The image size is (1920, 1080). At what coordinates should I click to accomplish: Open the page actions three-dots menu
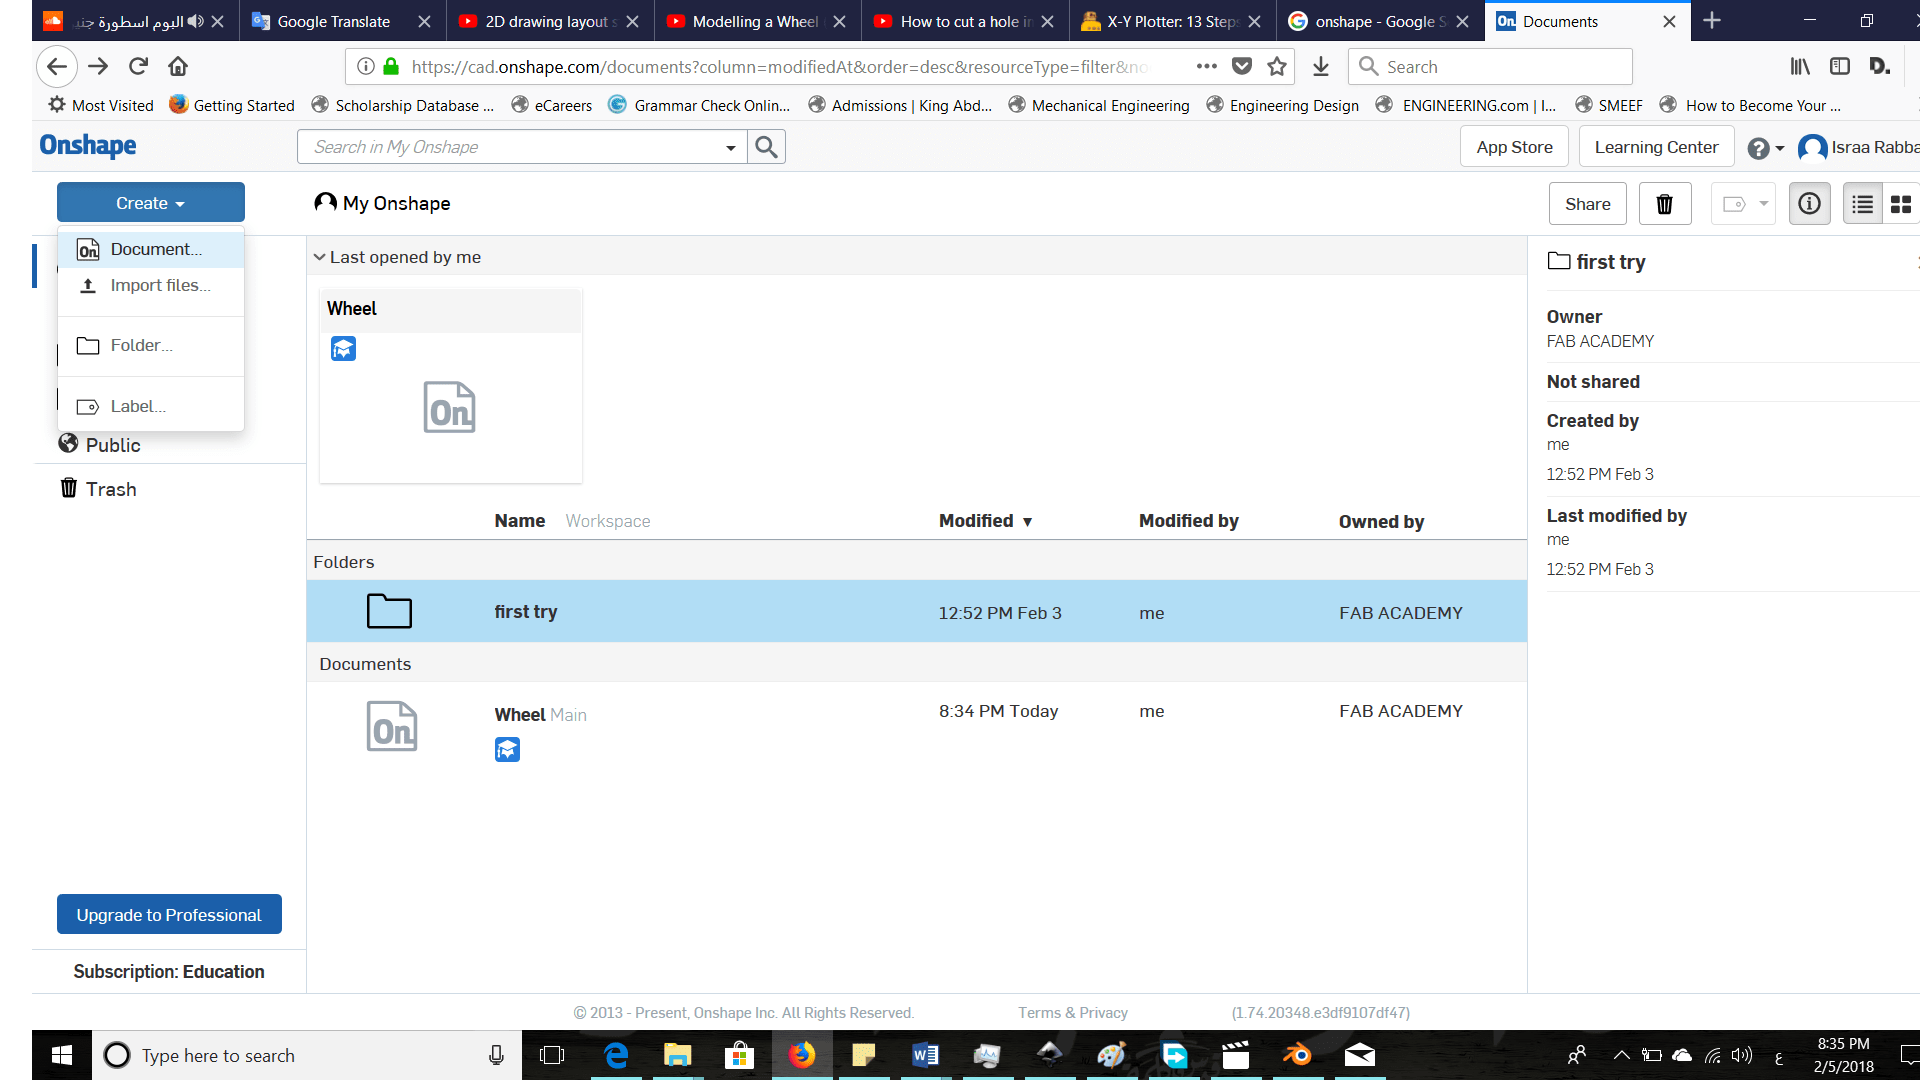pos(1207,67)
